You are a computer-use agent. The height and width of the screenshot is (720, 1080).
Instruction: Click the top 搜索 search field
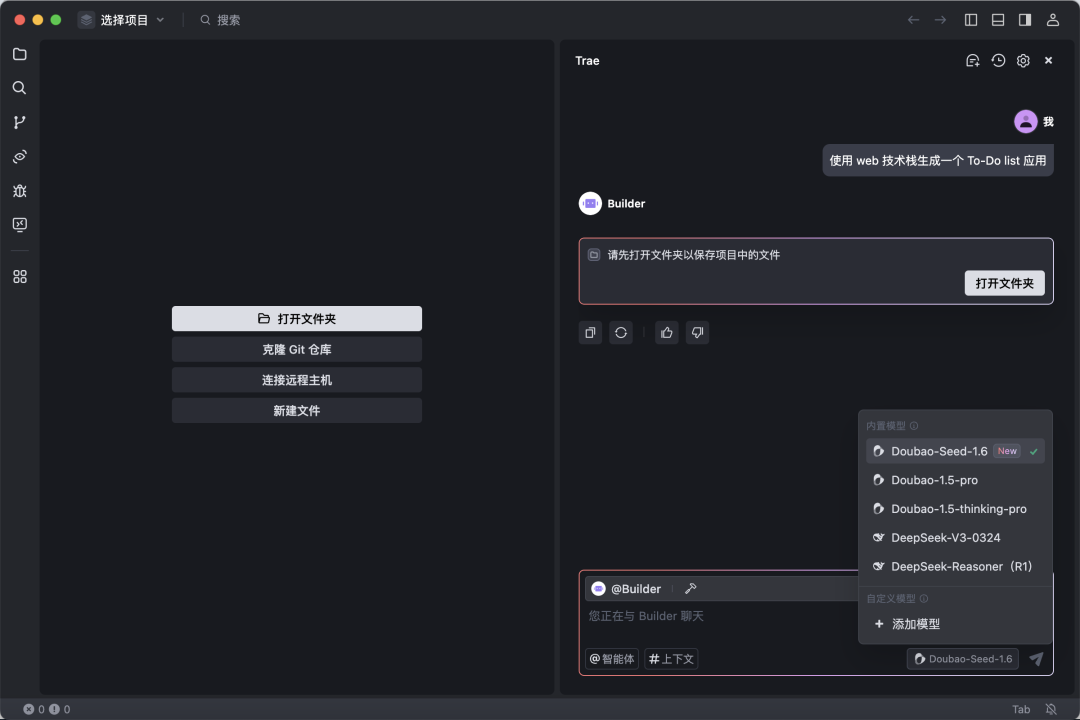[x=220, y=20]
